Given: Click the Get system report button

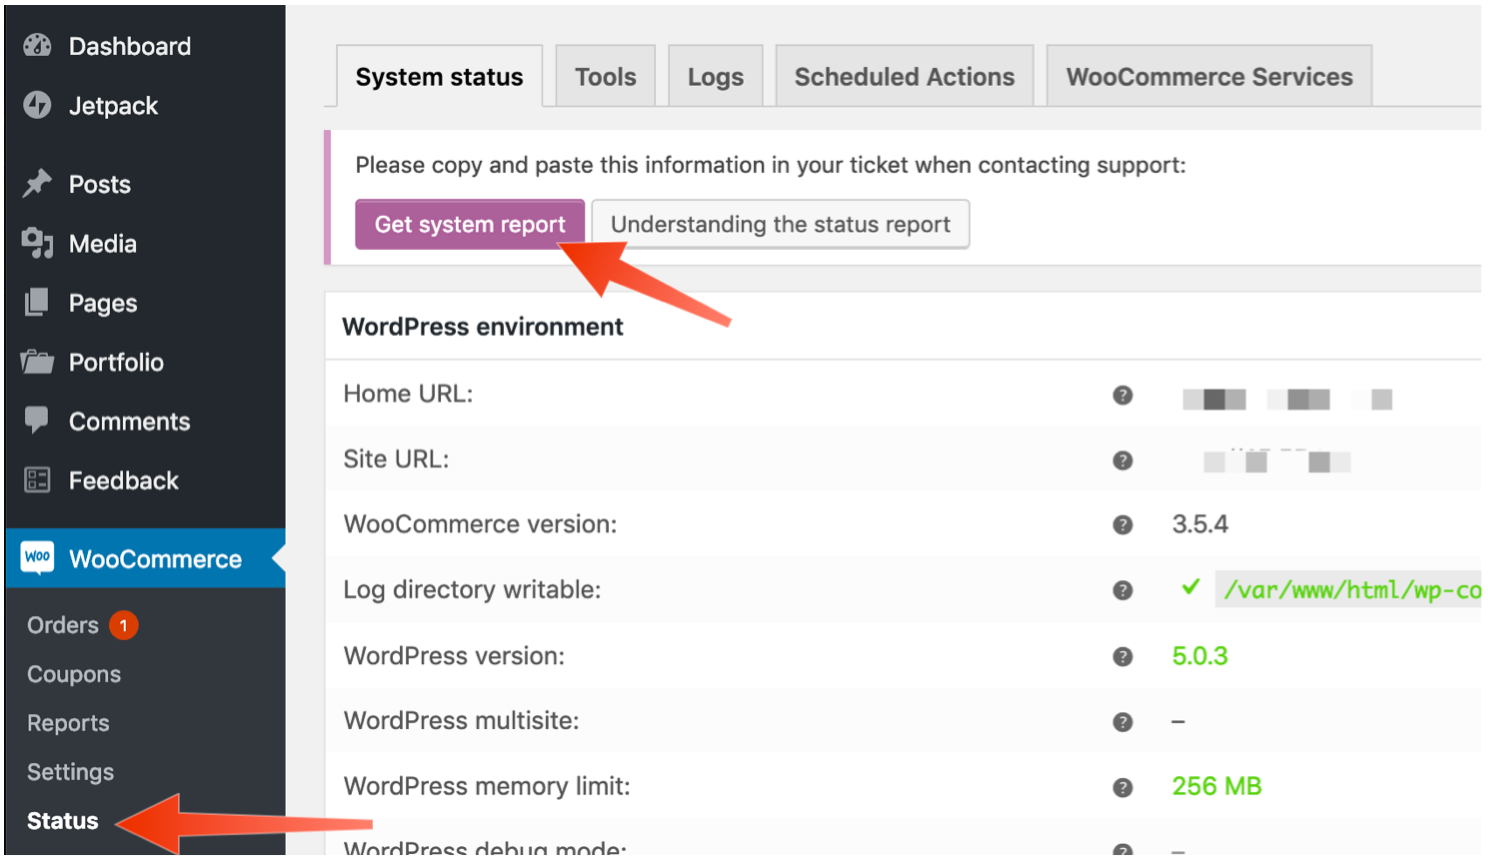Looking at the screenshot, I should 470,224.
